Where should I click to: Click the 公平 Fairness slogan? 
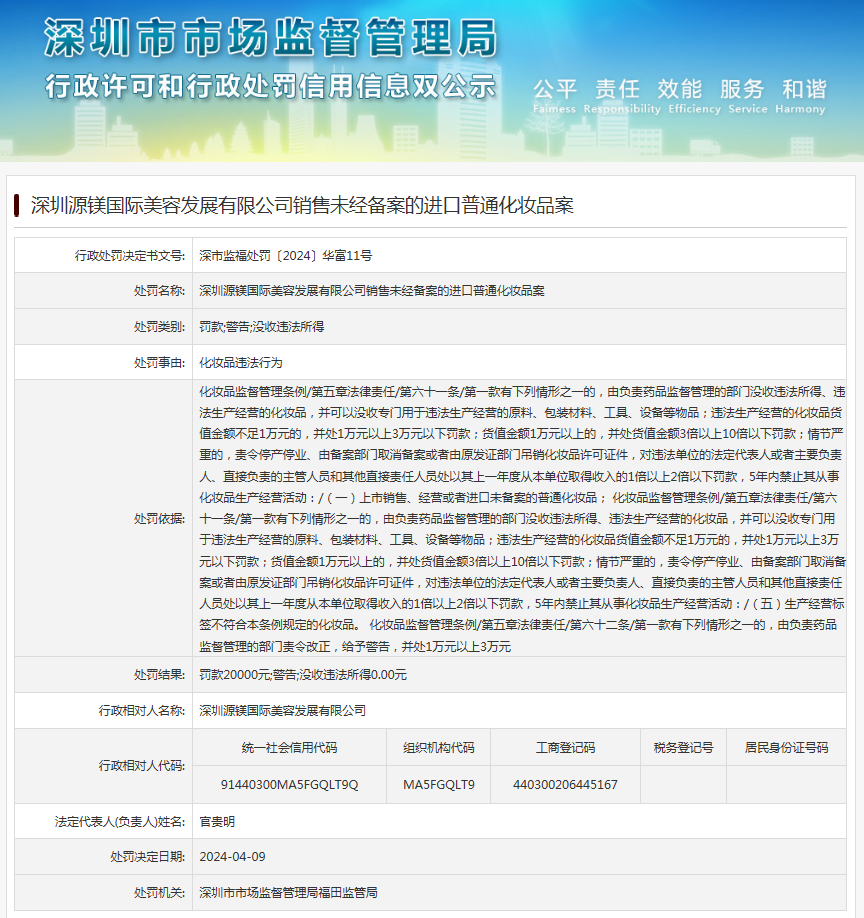[x=554, y=96]
